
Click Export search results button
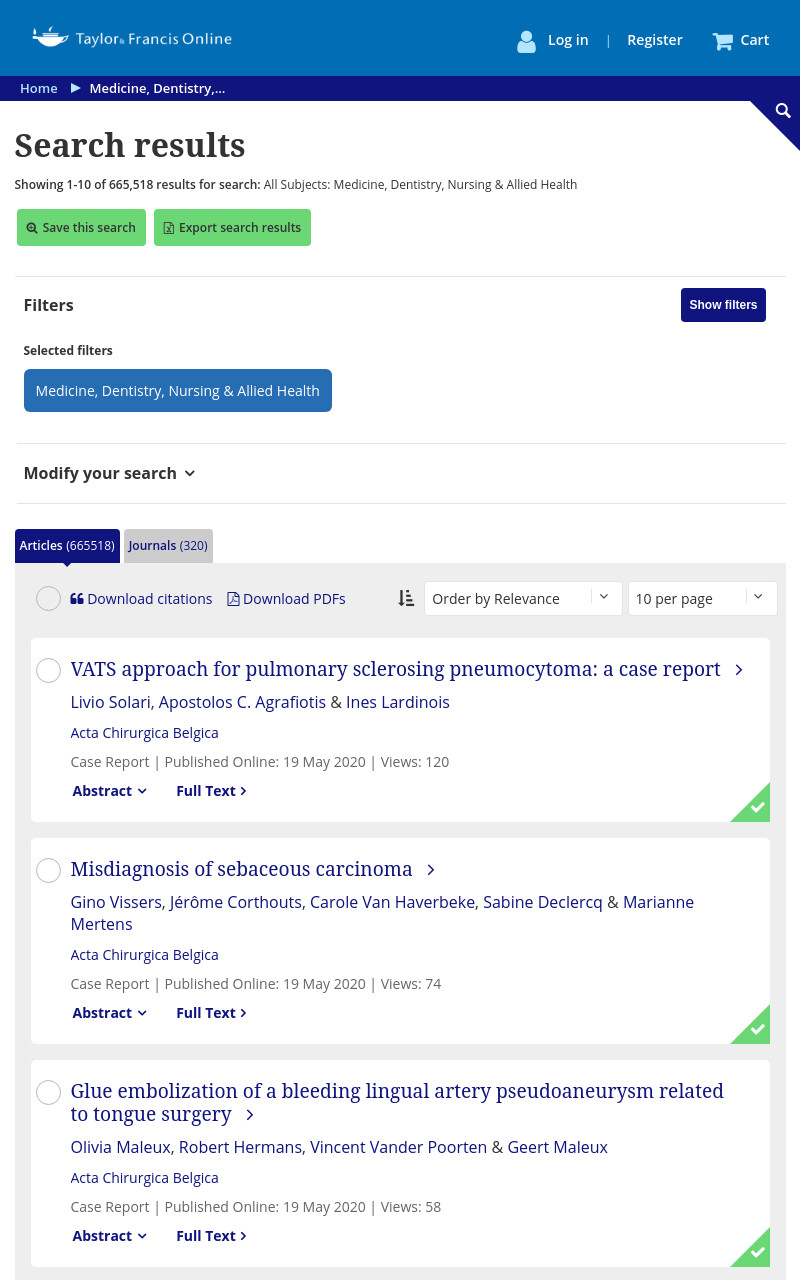pyautogui.click(x=232, y=227)
